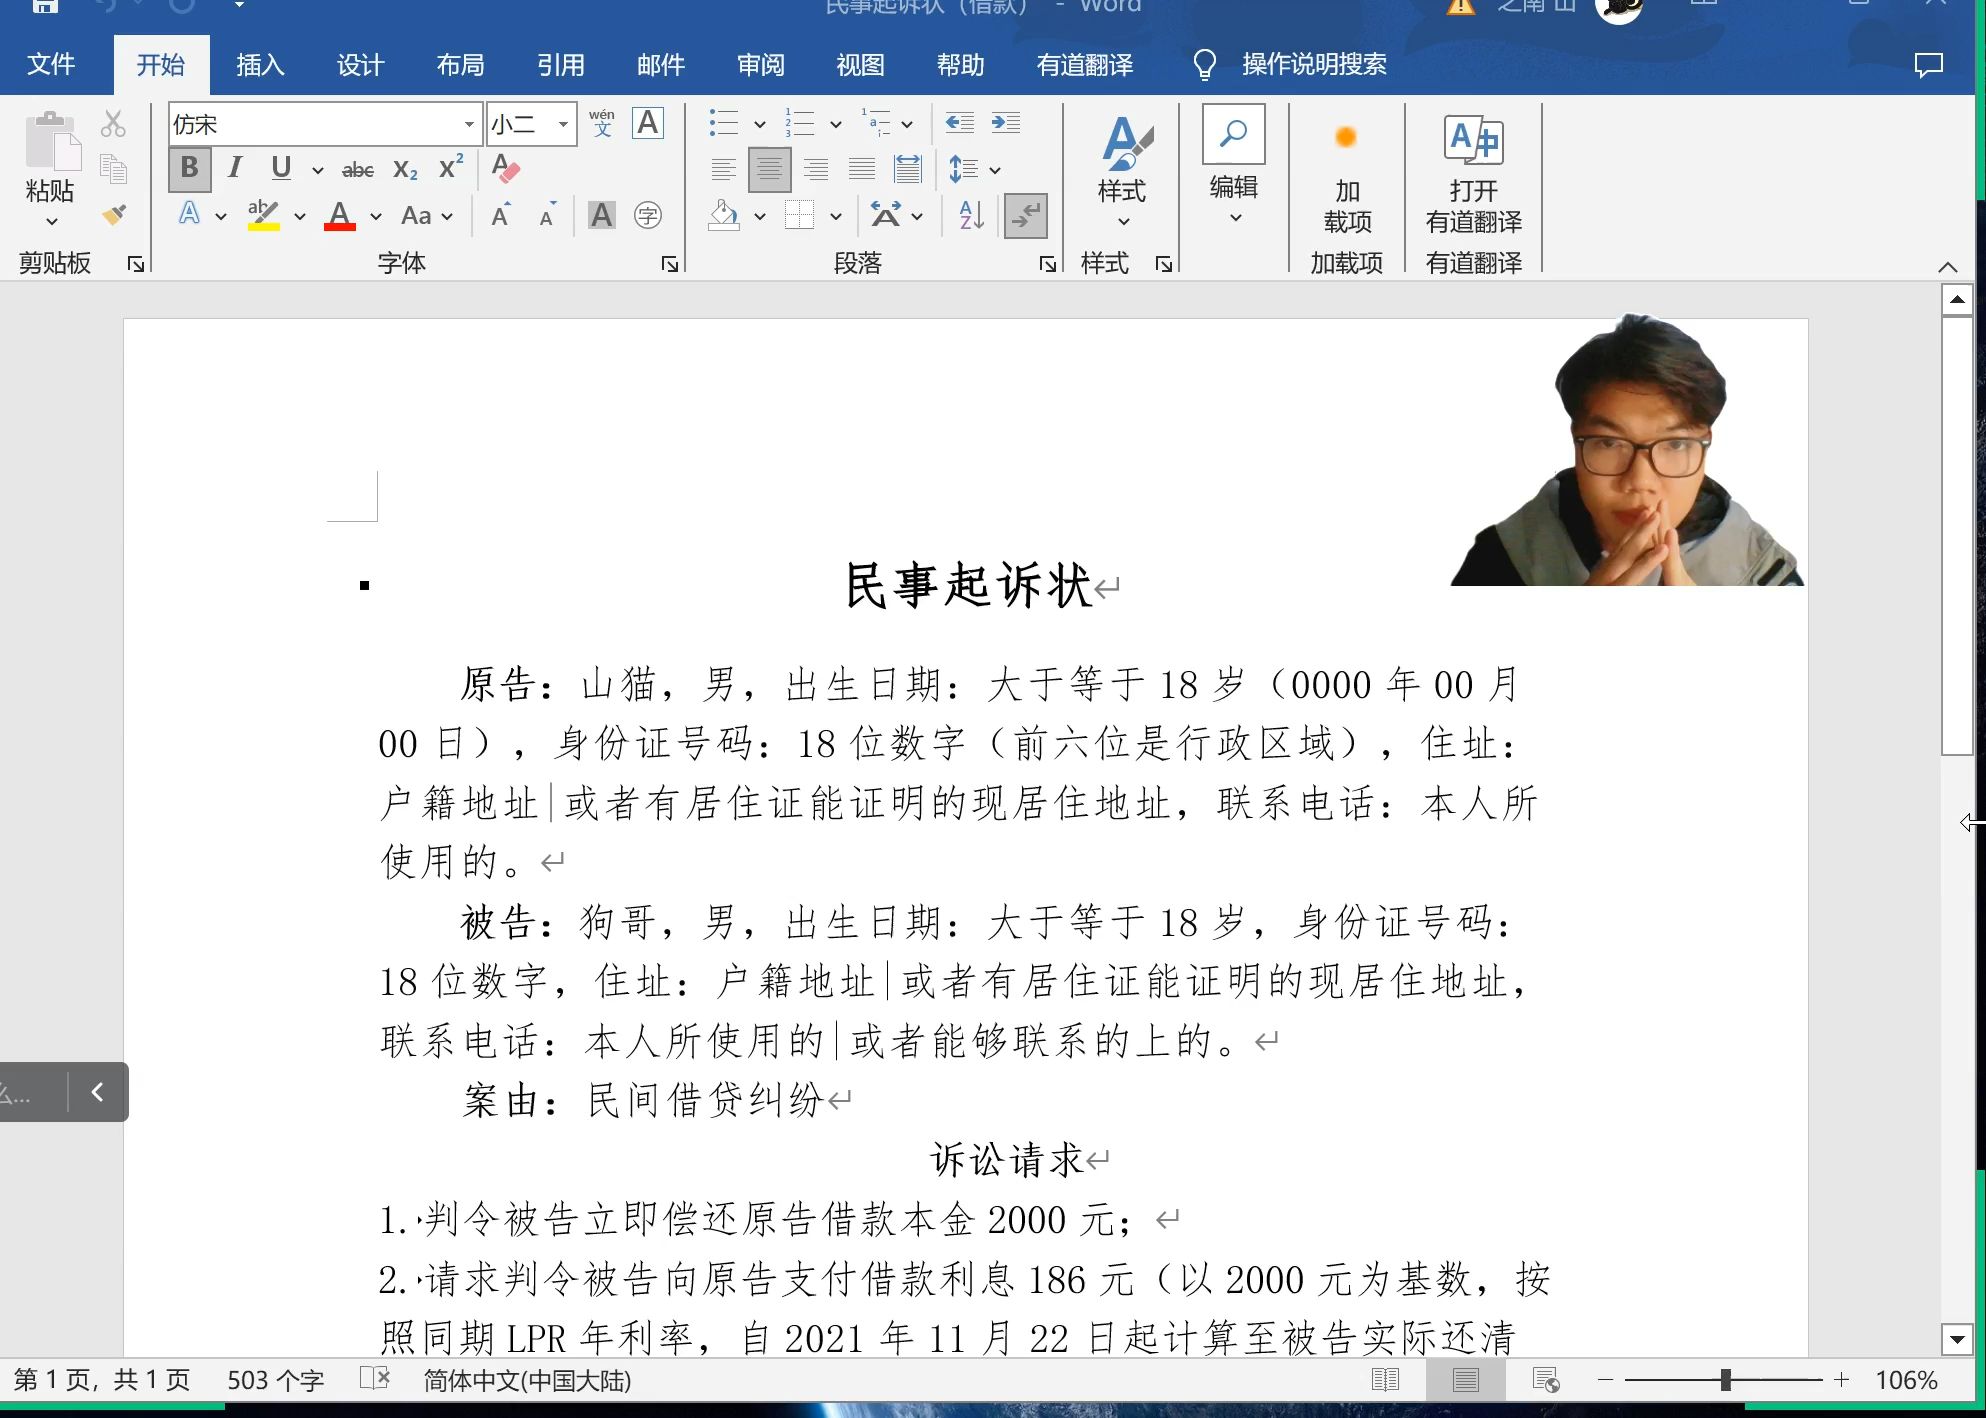Viewport: 1986px width, 1418px height.
Task: Increase paragraph indent
Action: tap(1006, 123)
